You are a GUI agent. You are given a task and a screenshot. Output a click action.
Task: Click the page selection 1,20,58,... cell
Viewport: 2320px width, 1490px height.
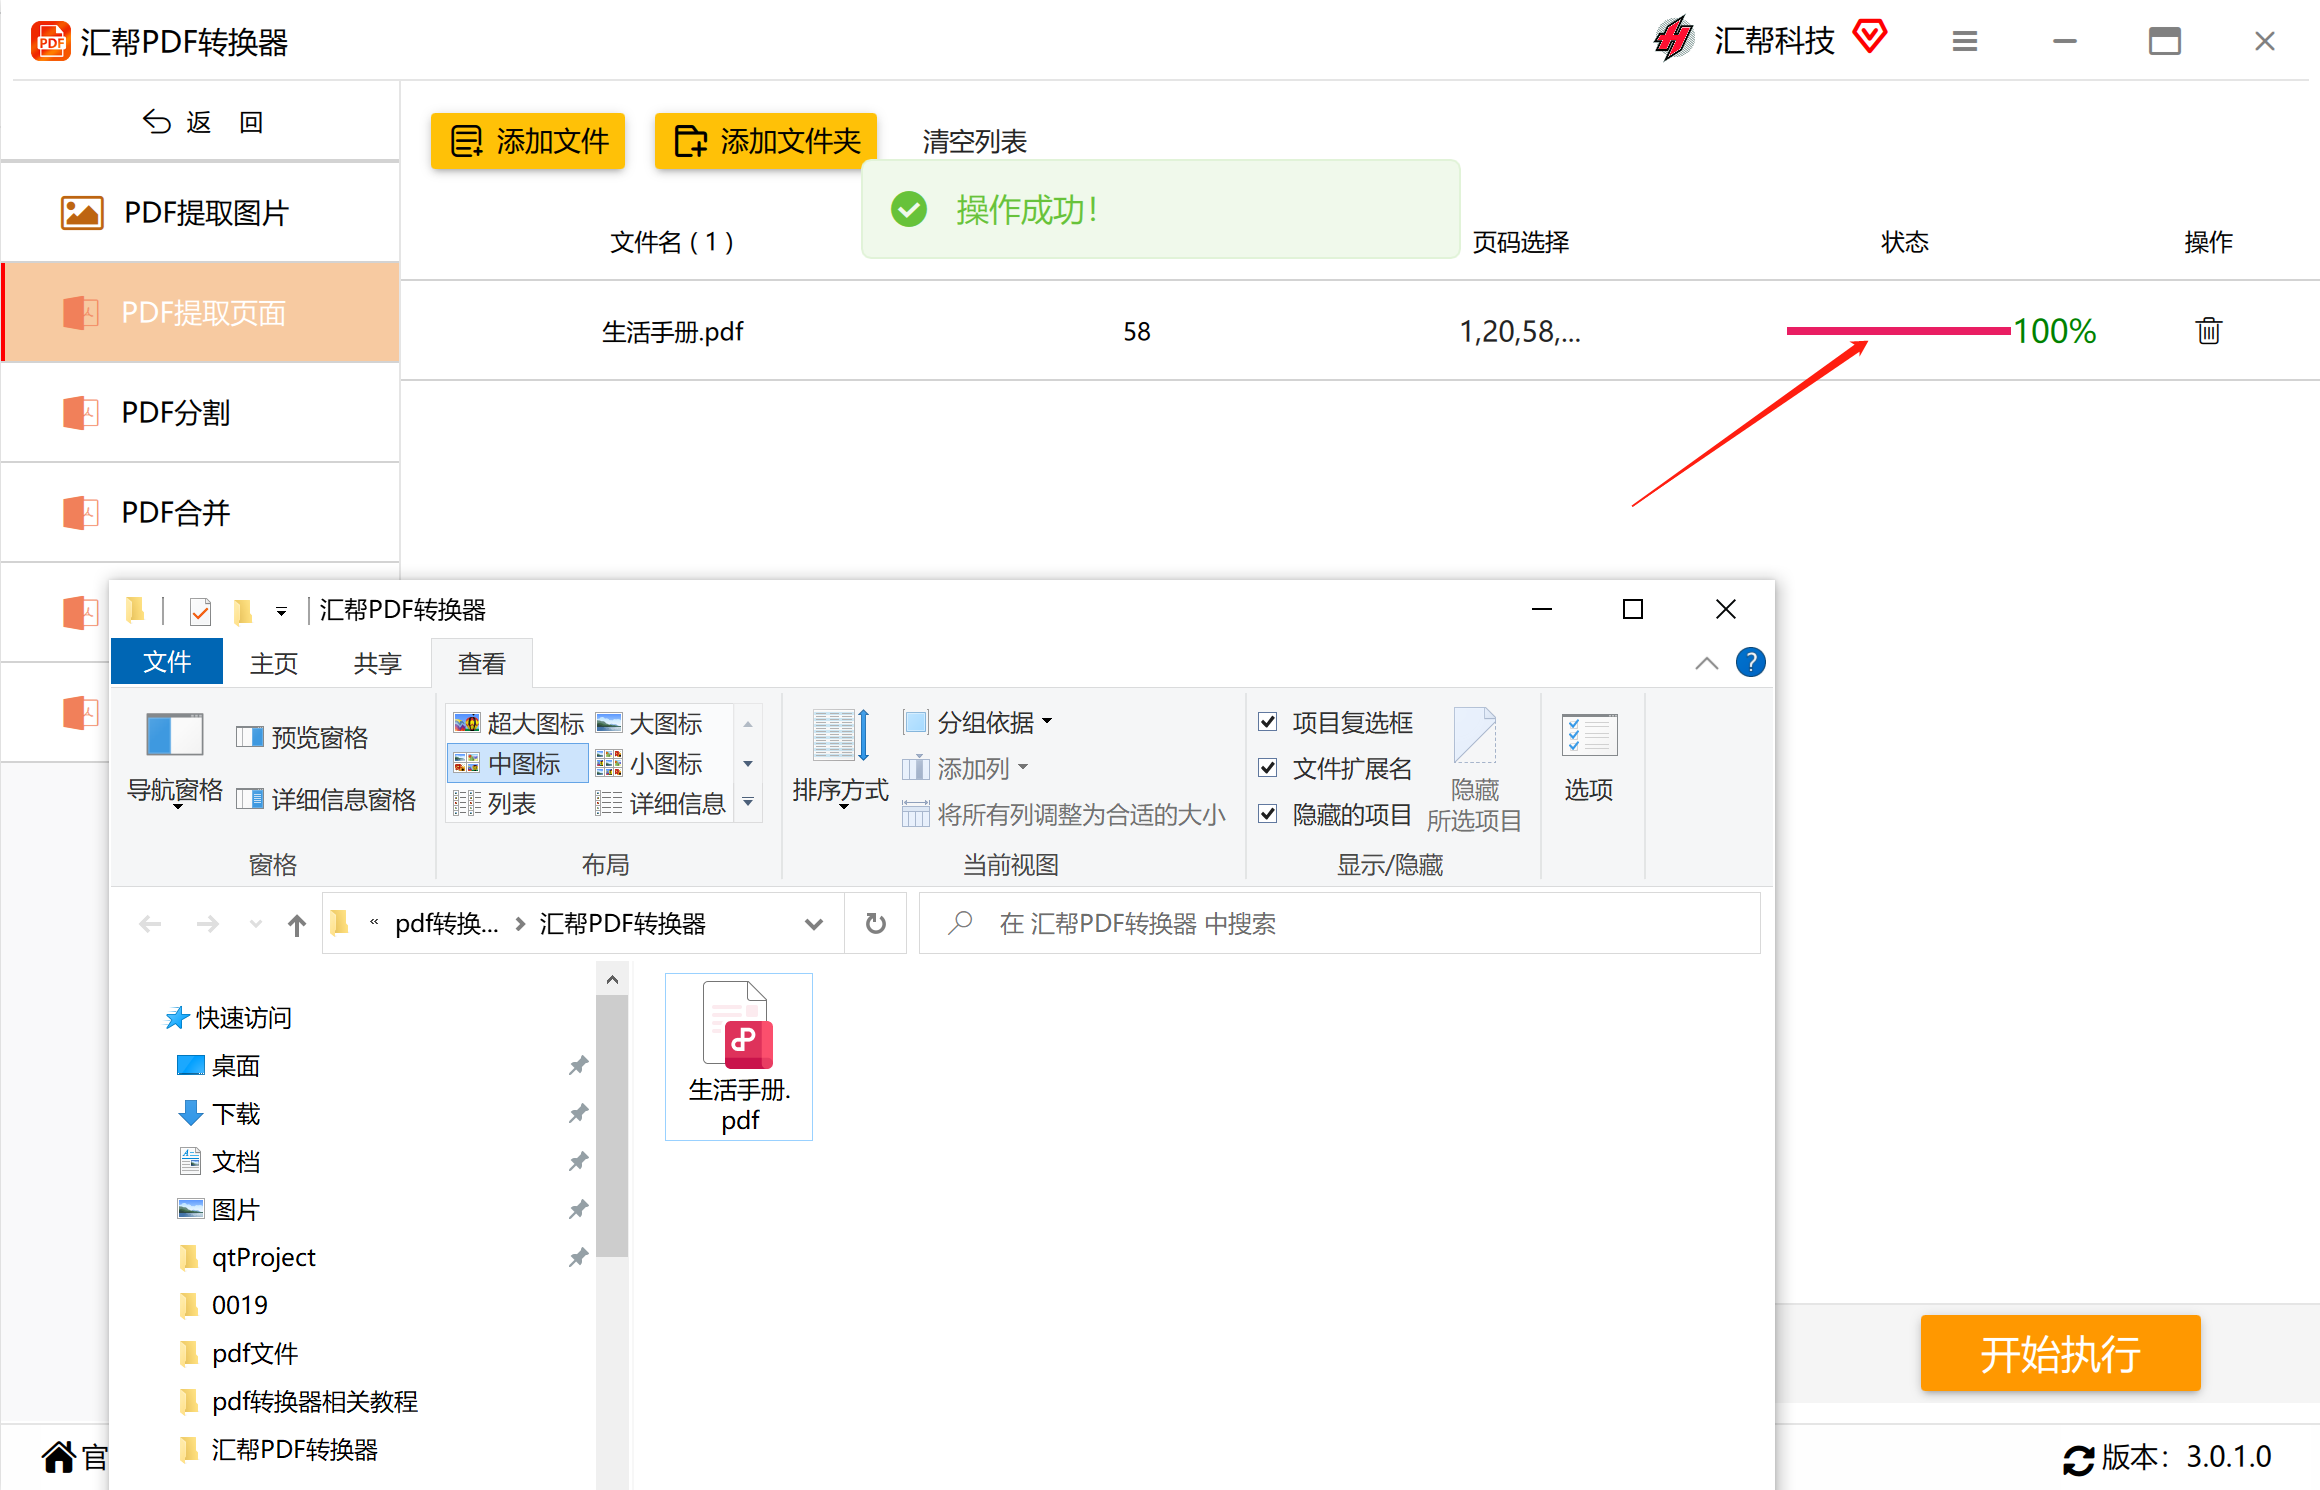coord(1520,331)
